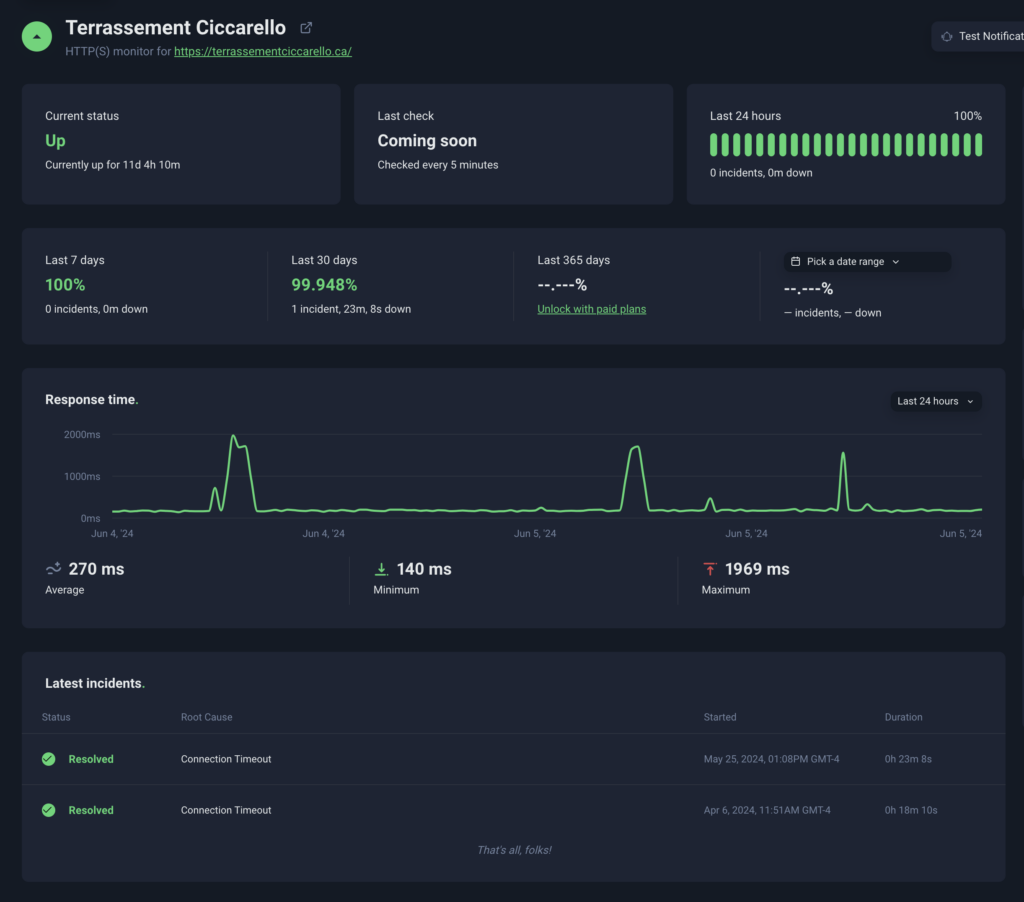Click the Unlock with paid plans link
Image resolution: width=1024 pixels, height=902 pixels.
point(591,309)
